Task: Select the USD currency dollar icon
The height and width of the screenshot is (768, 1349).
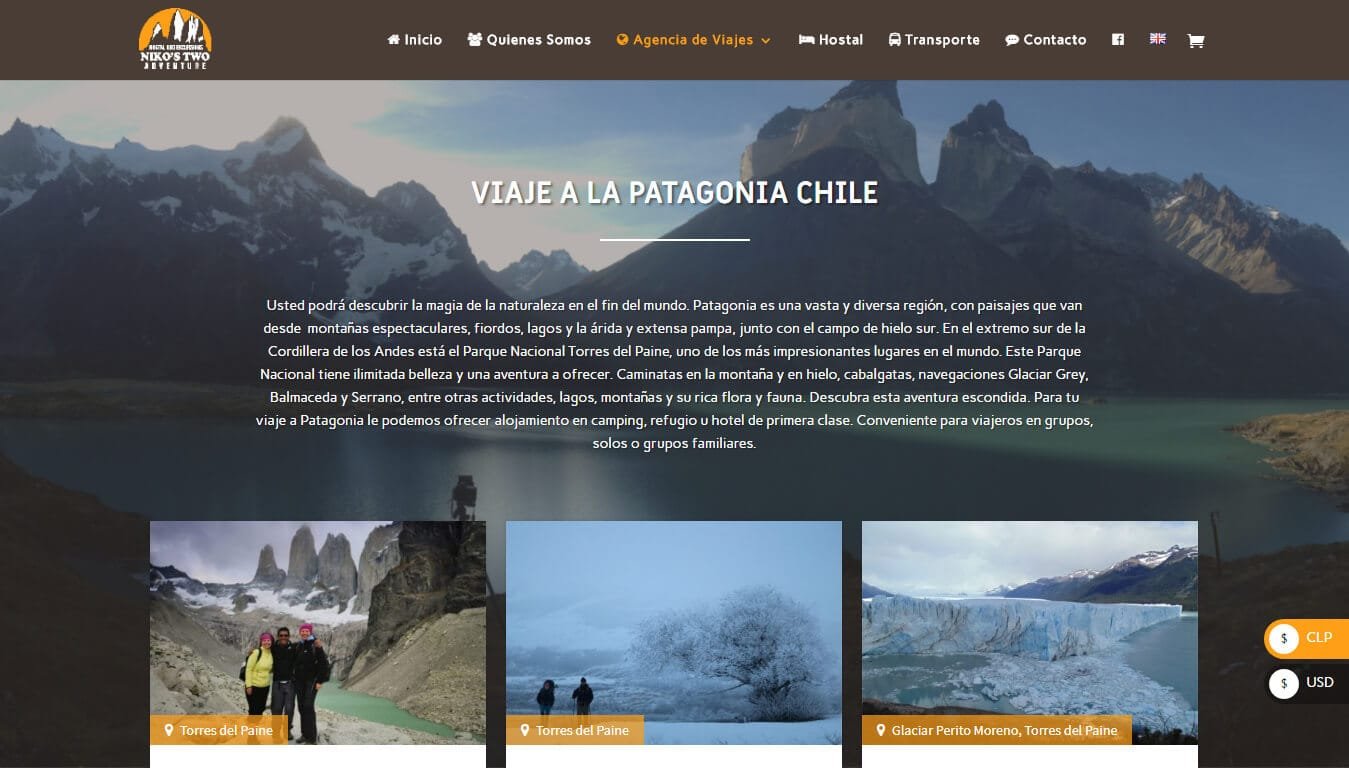Action: pos(1284,683)
